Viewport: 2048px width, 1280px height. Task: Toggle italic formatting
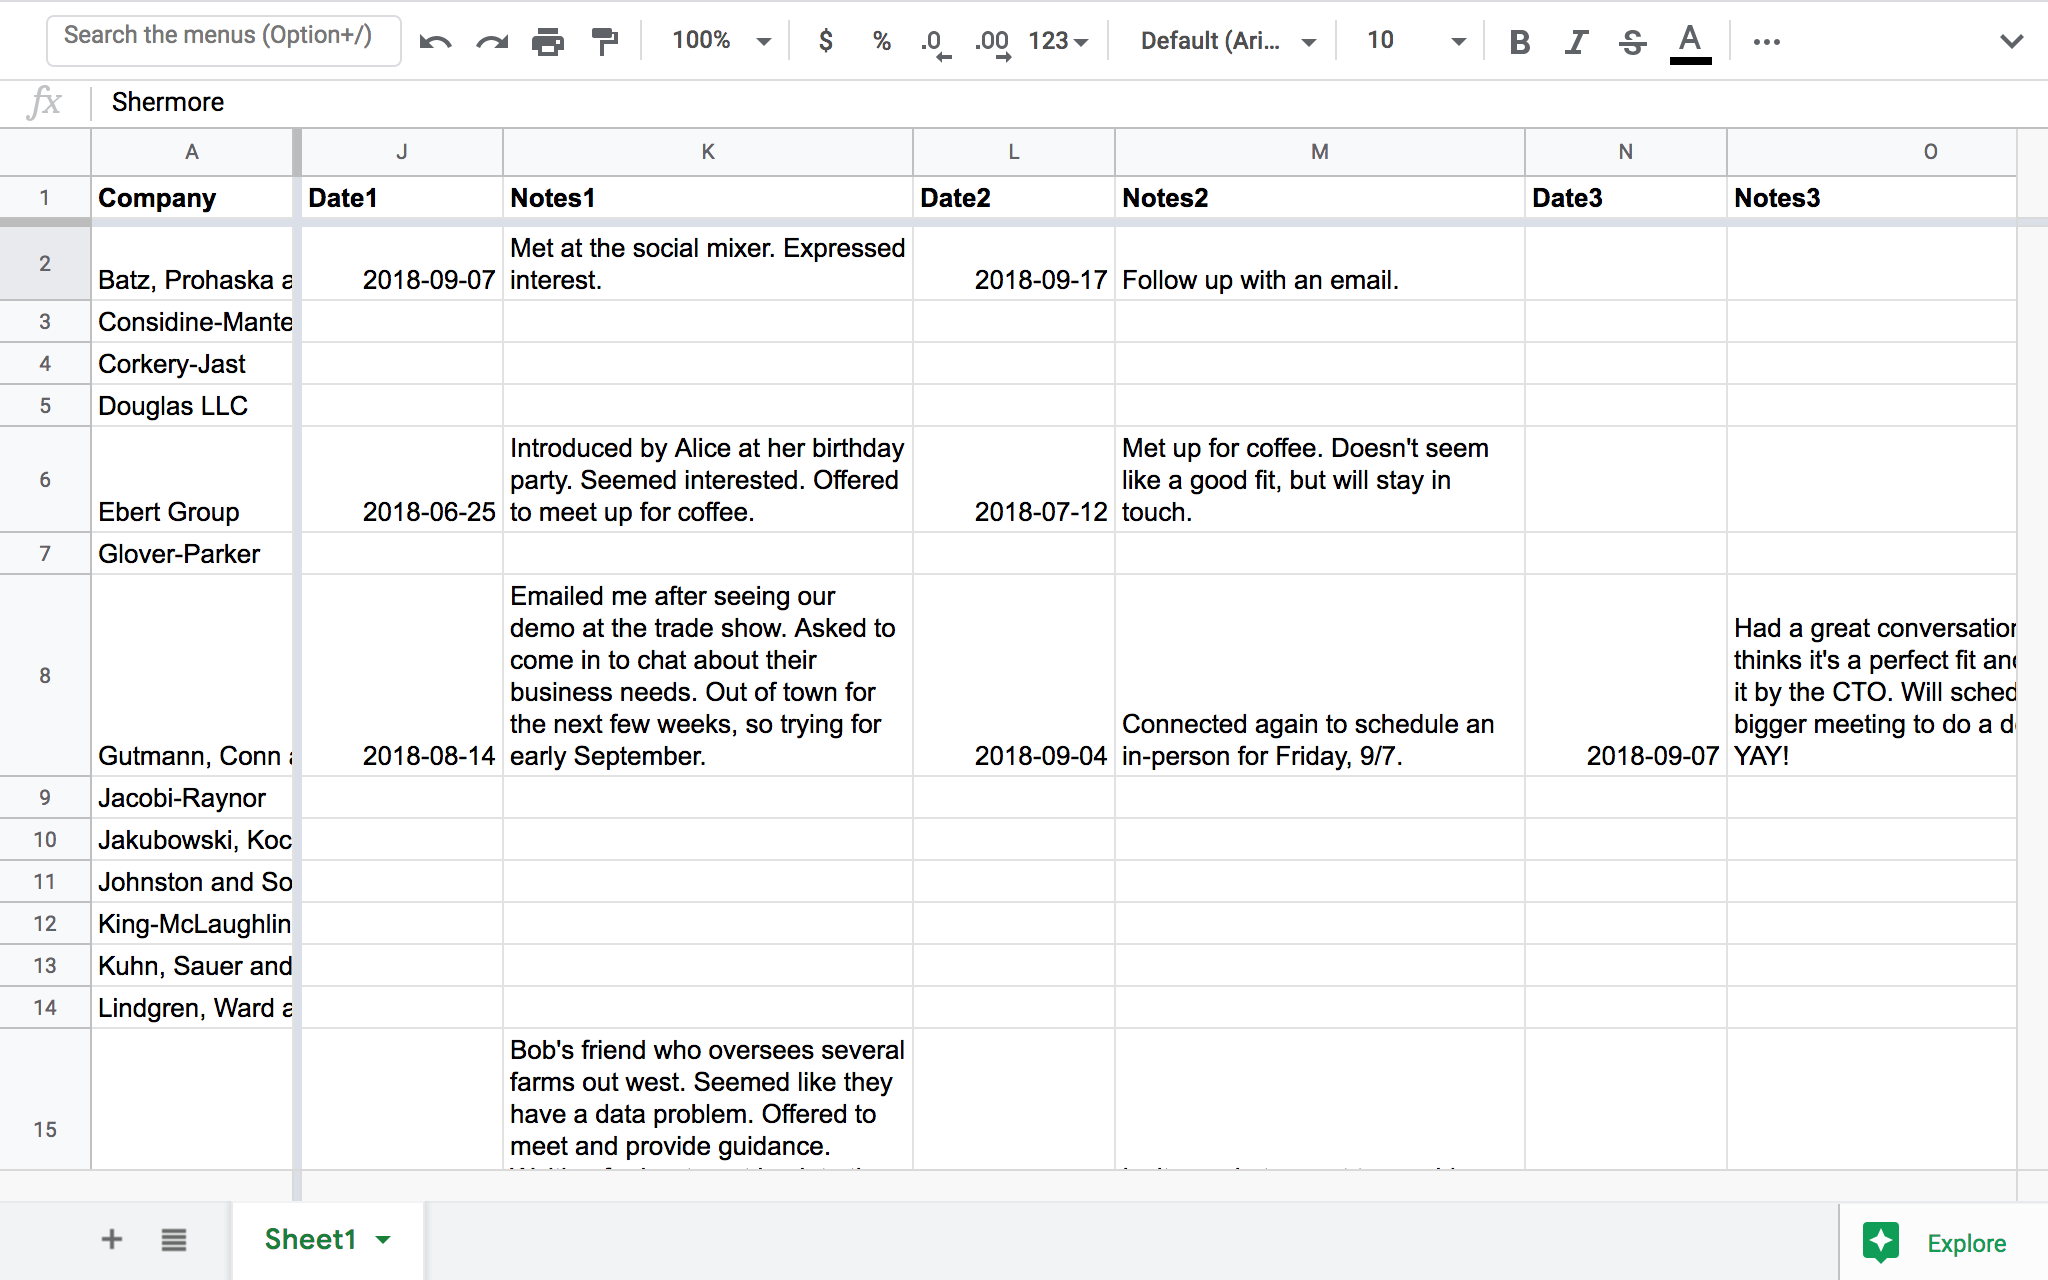click(x=1575, y=40)
